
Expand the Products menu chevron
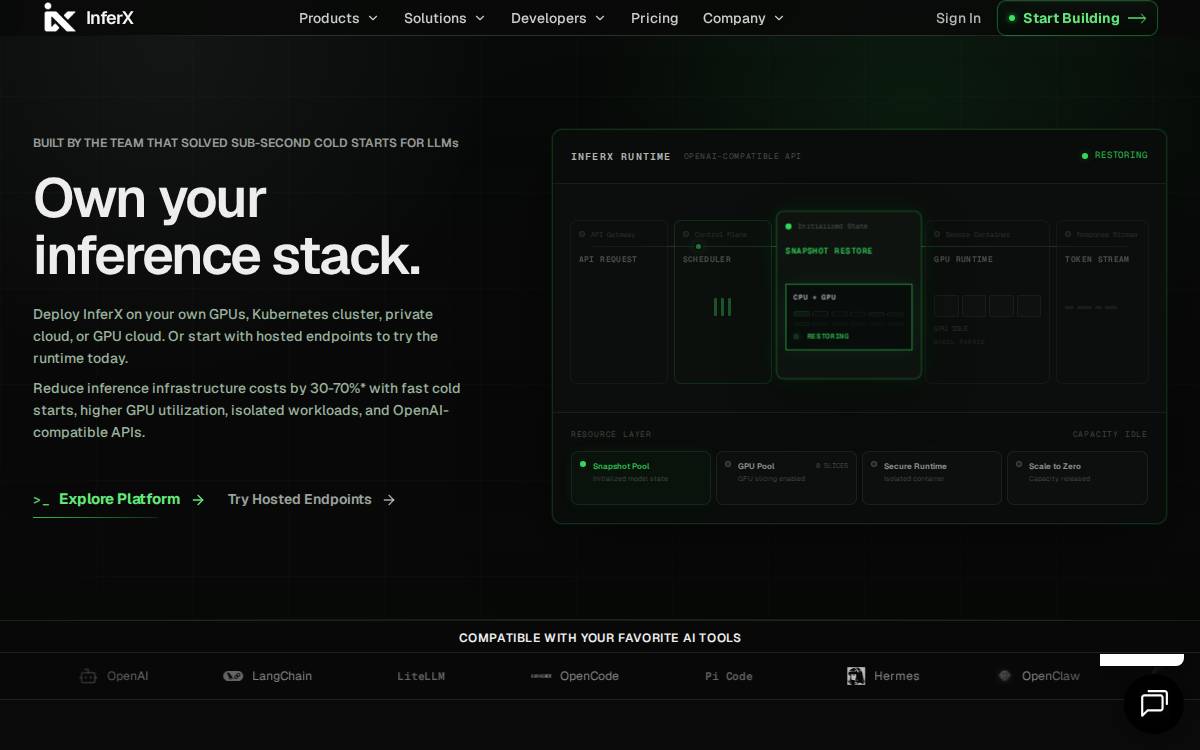[x=373, y=18]
